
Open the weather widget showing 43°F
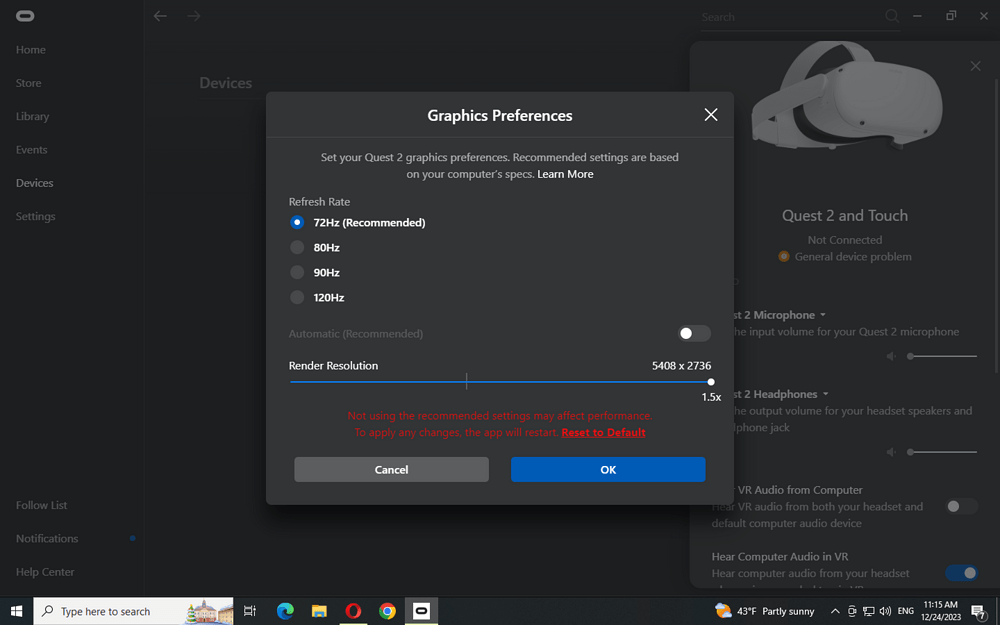click(x=765, y=611)
